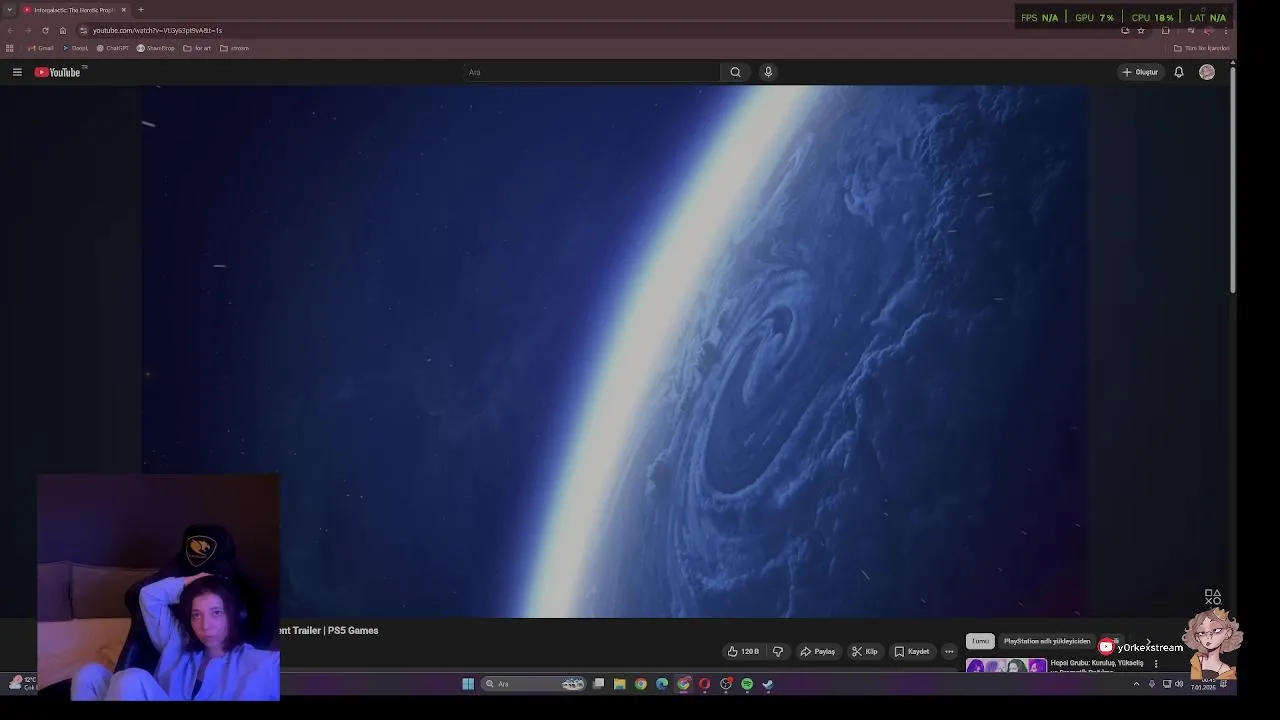Click the page vertical scrollbar
Image resolution: width=1280 pixels, height=720 pixels.
(x=1233, y=178)
